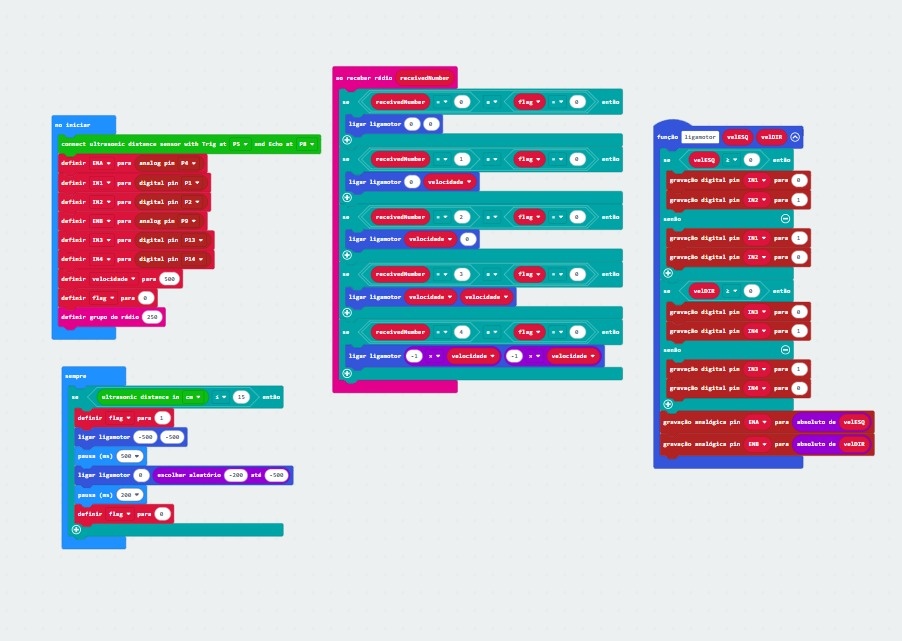
Task: Change the analog pin P0 dropdown
Action: [189, 221]
